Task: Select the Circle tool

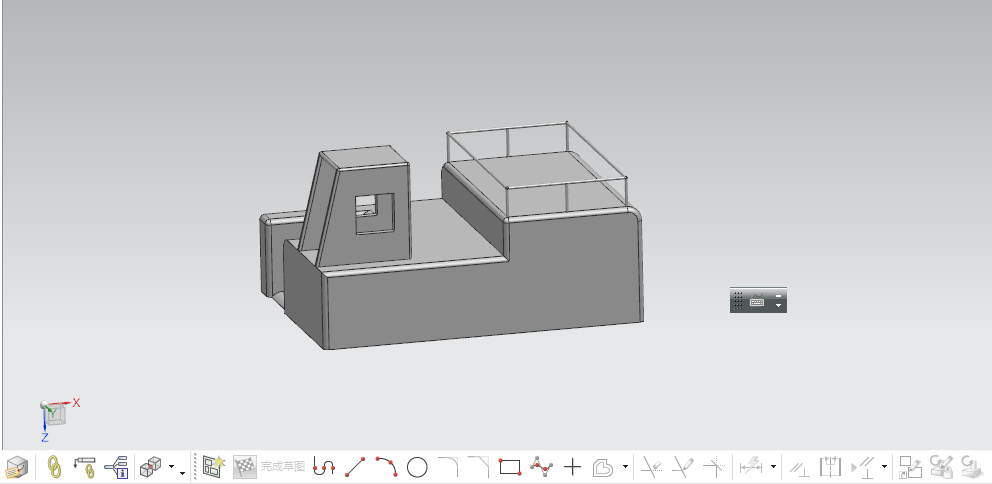Action: point(417,468)
